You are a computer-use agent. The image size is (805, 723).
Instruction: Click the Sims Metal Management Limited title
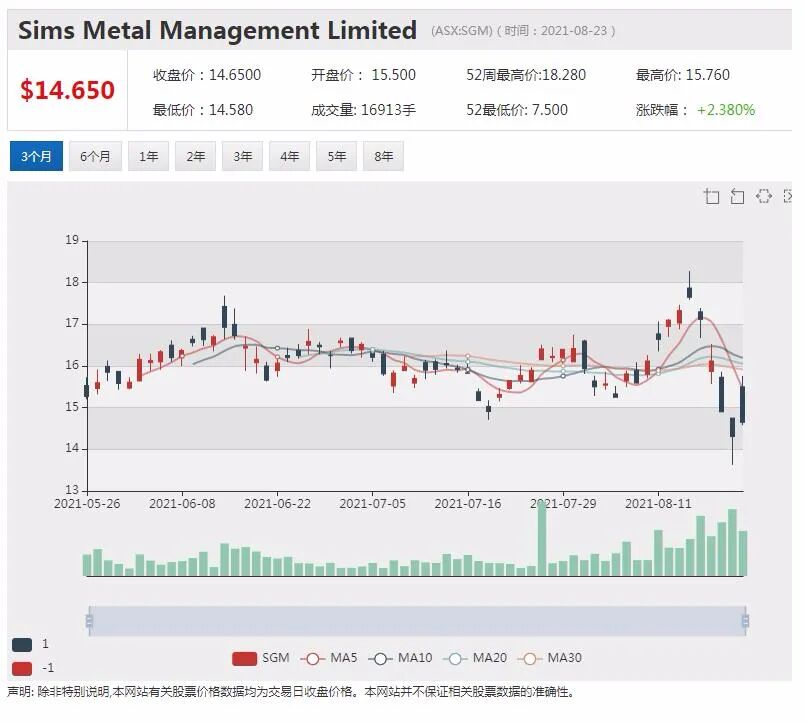(x=217, y=30)
